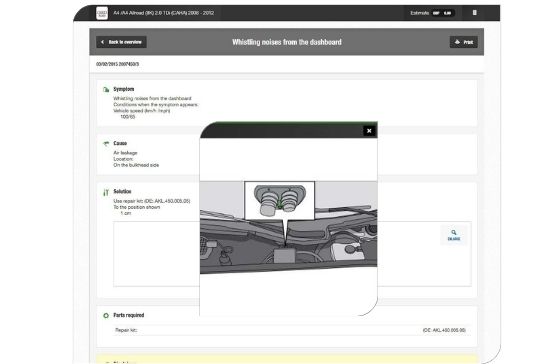
Task: Close the diagram popup with the X
Action: click(369, 131)
